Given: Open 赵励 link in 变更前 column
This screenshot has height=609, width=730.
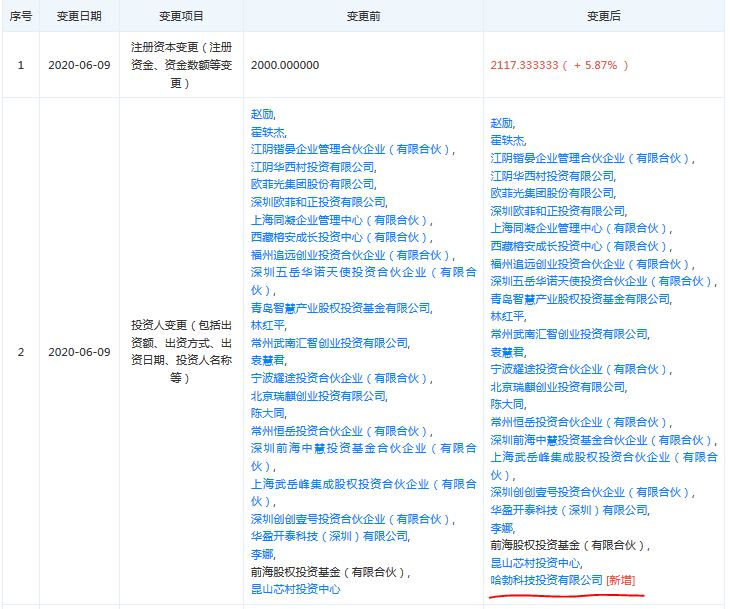Looking at the screenshot, I should coord(263,114).
